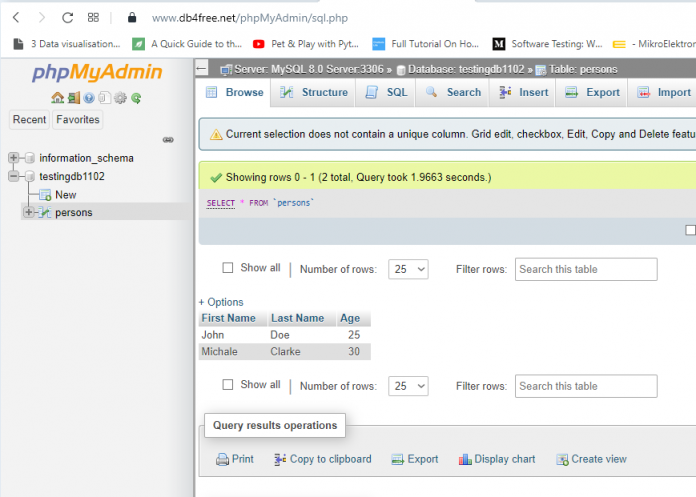This screenshot has width=696, height=497.
Task: Expand the information_schema database tree
Action: 13,158
